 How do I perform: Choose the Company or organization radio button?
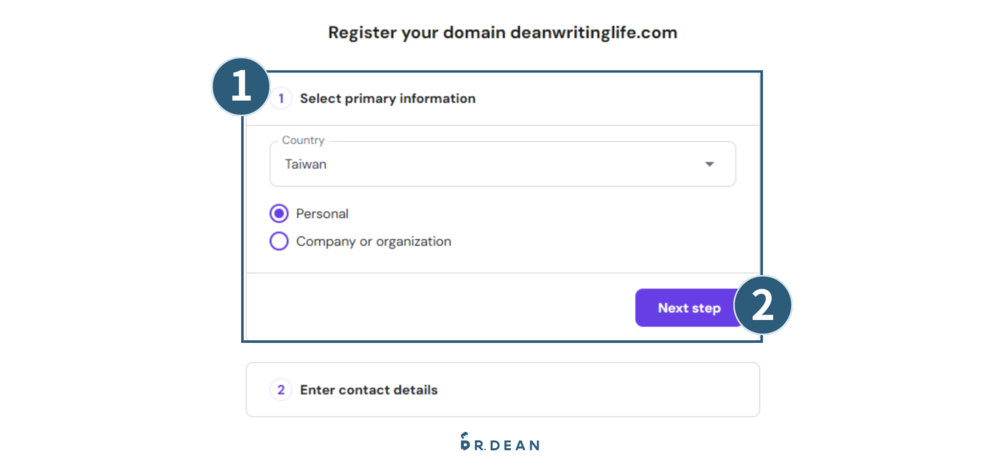[x=279, y=241]
